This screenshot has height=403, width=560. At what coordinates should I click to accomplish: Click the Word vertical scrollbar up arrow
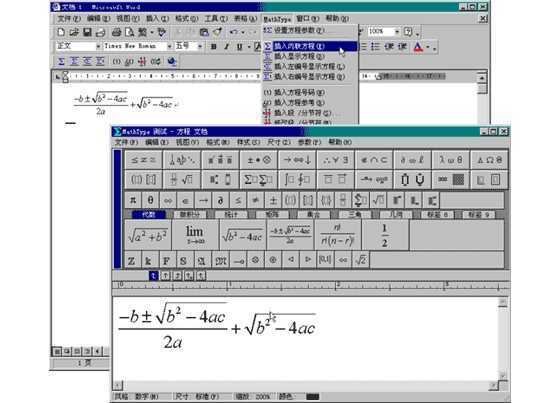(x=482, y=77)
